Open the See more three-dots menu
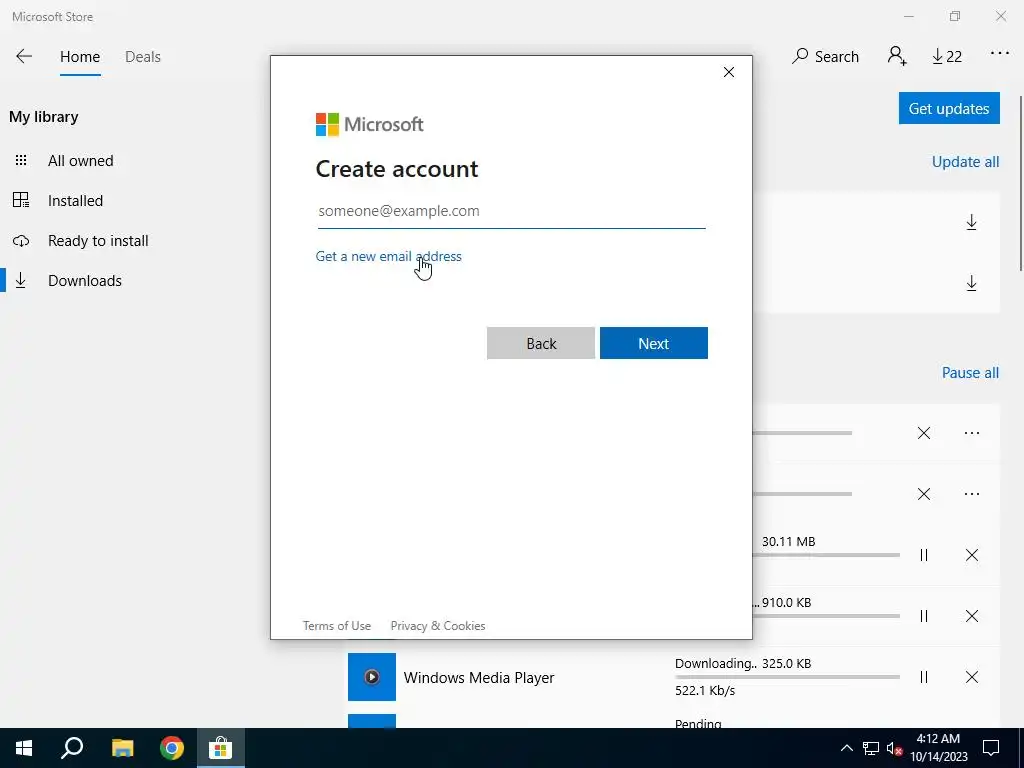The width and height of the screenshot is (1024, 768). coord(999,54)
